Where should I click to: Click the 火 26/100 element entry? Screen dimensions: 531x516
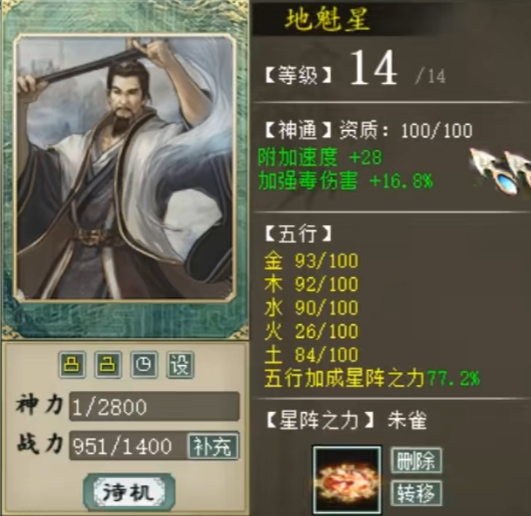click(x=311, y=331)
